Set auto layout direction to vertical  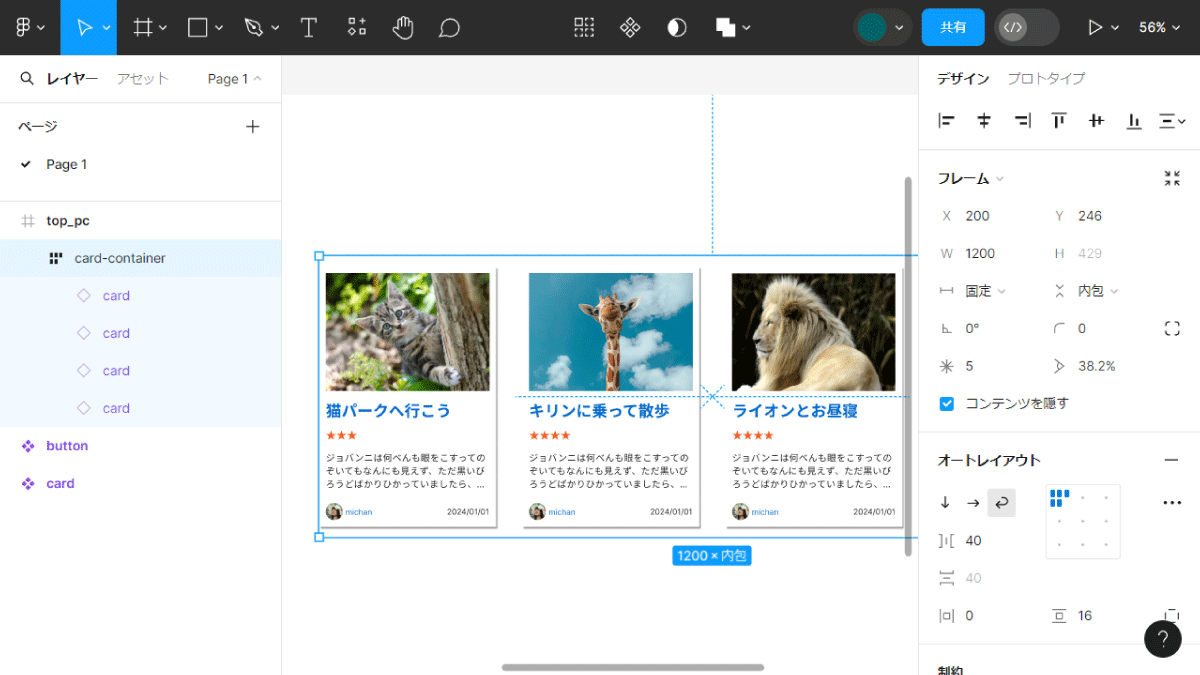[x=945, y=503]
